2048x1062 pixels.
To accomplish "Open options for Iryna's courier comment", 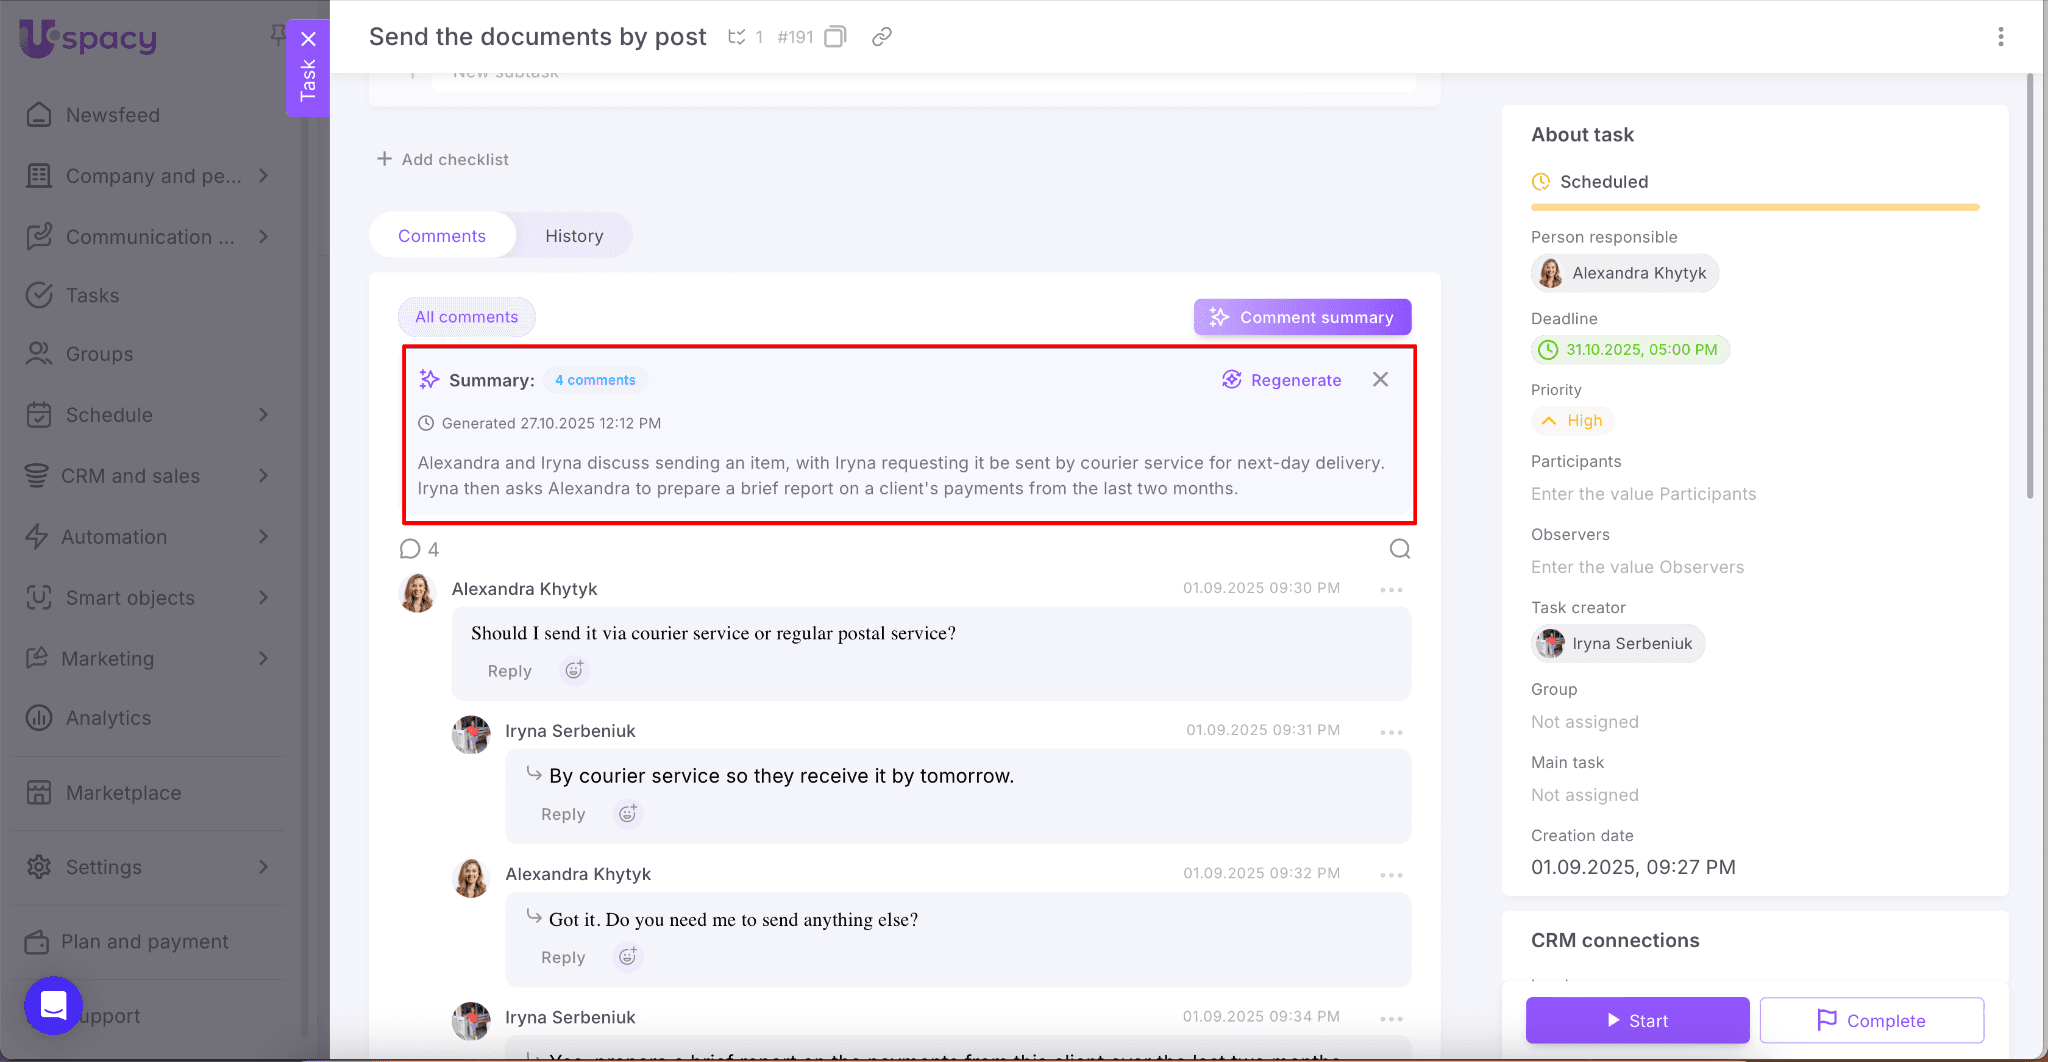I will [x=1391, y=733].
